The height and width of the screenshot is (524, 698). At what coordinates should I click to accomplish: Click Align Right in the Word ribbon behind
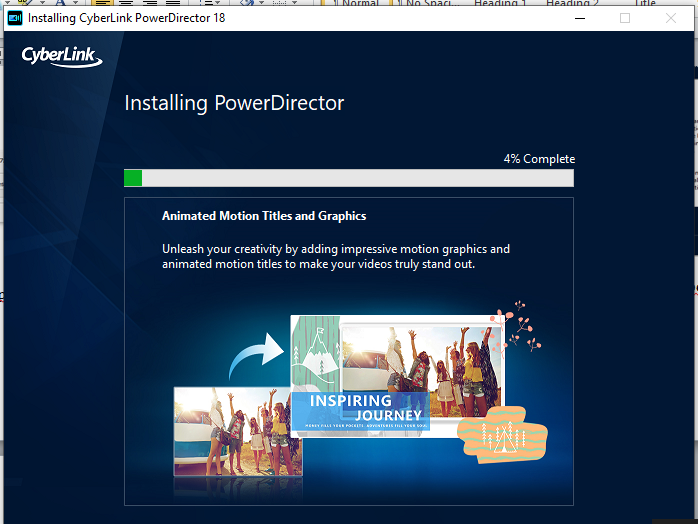[150, 3]
